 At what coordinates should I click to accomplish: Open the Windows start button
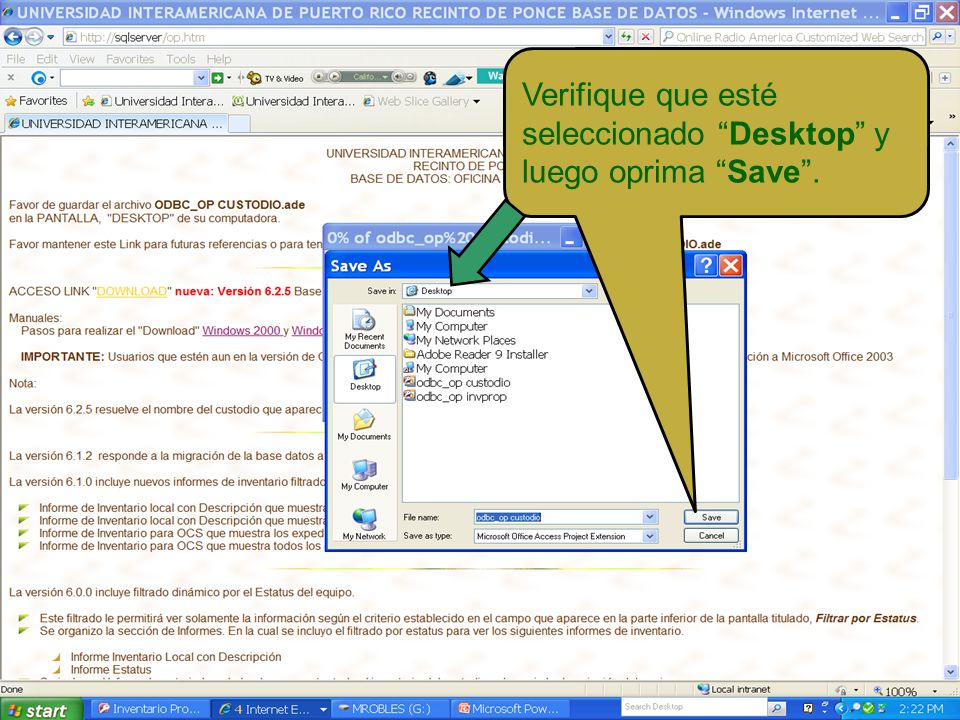[40, 710]
